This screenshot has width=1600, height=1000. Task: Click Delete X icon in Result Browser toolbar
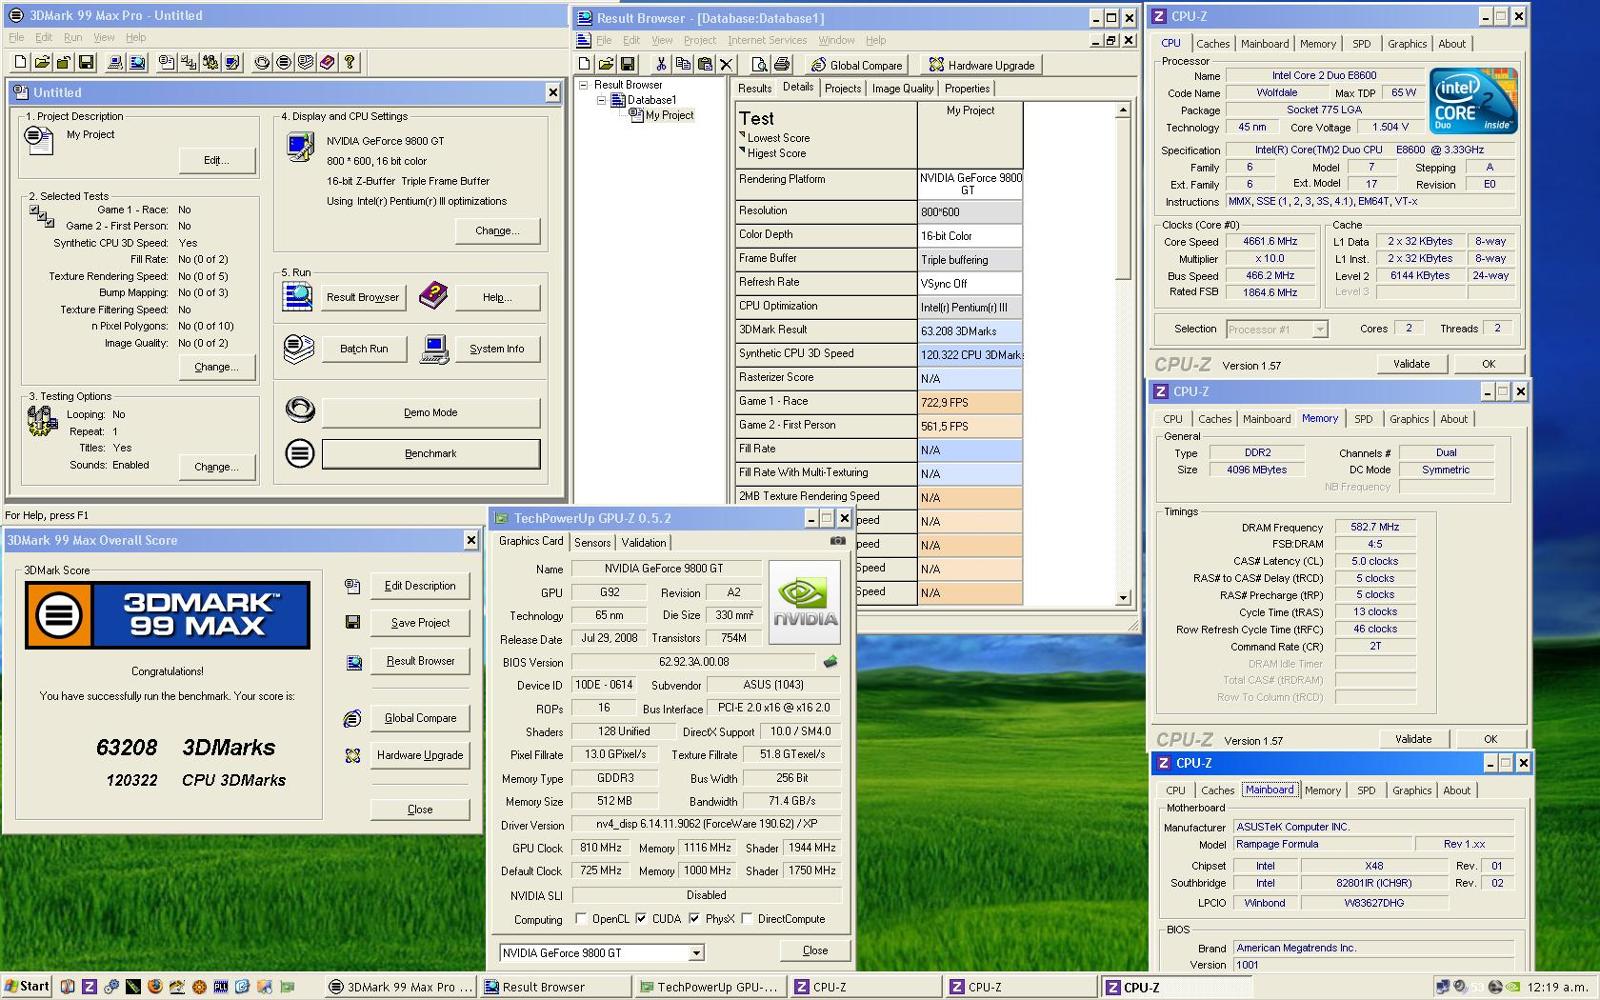pyautogui.click(x=727, y=64)
